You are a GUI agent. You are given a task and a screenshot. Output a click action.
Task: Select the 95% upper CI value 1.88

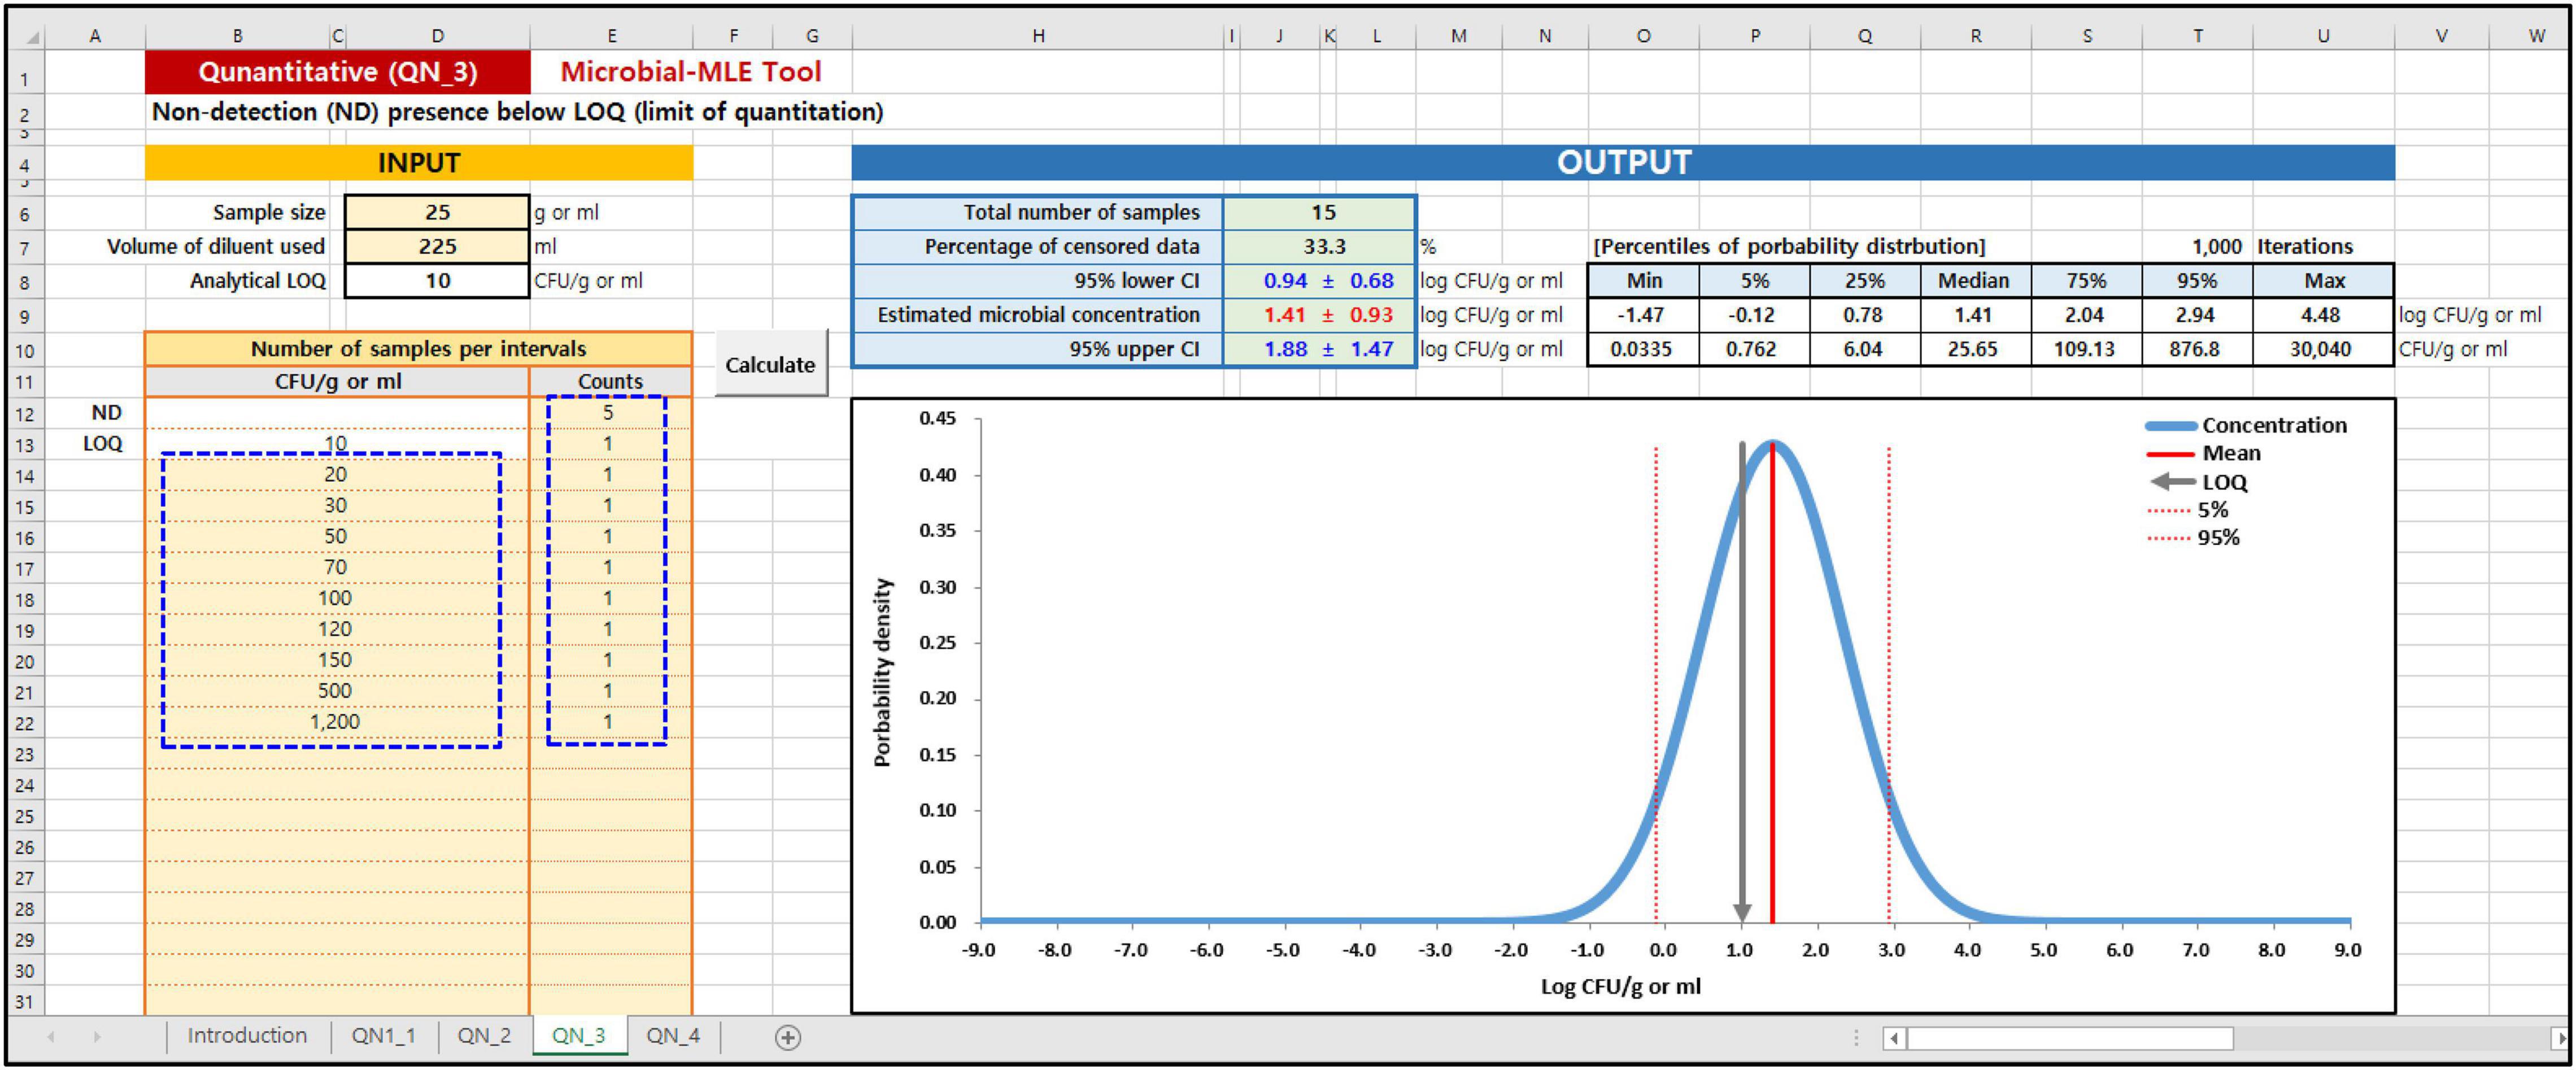coord(1284,349)
